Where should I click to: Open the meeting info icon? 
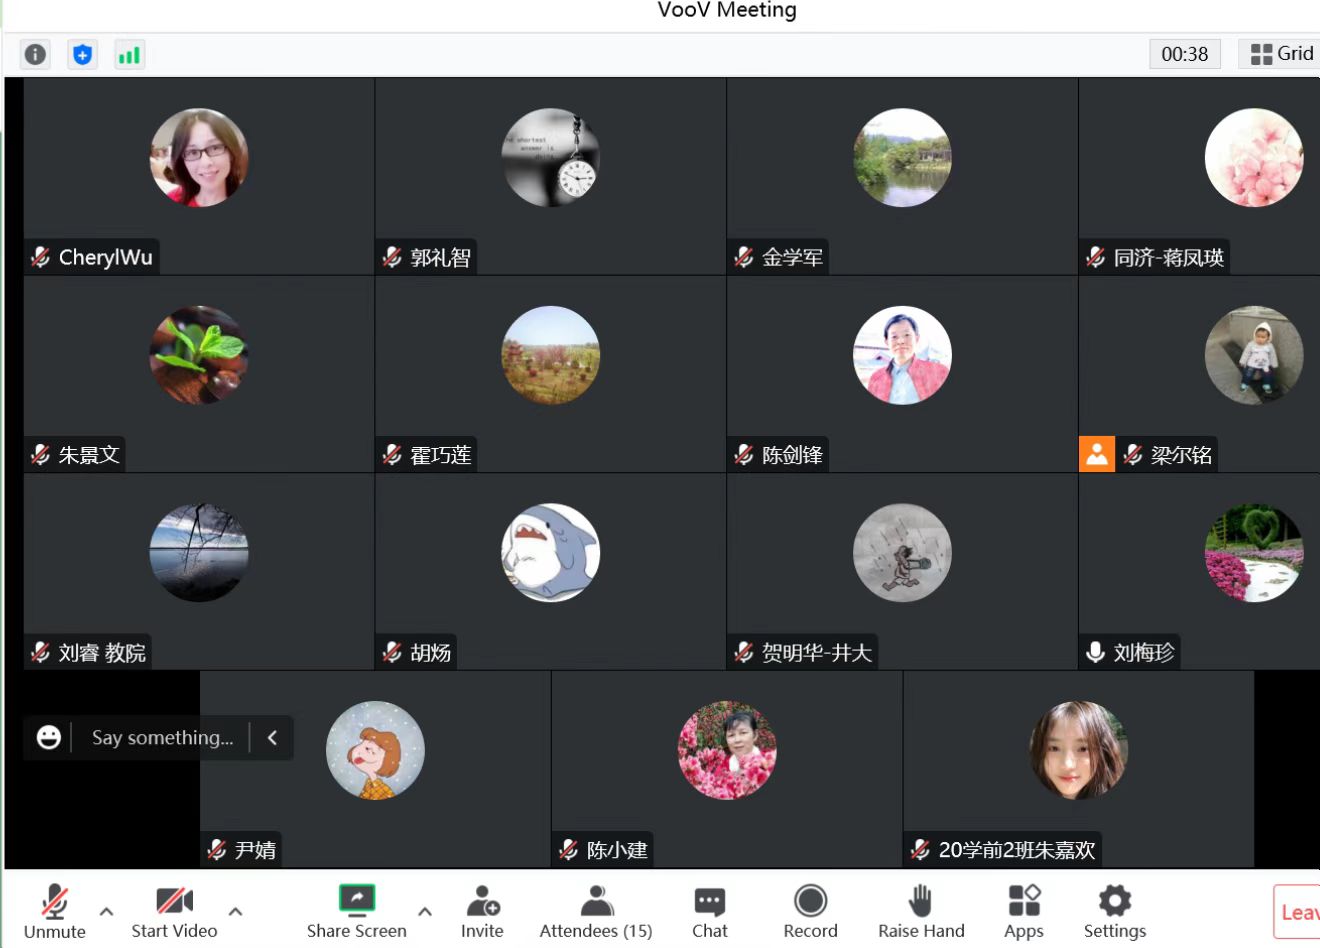[35, 54]
